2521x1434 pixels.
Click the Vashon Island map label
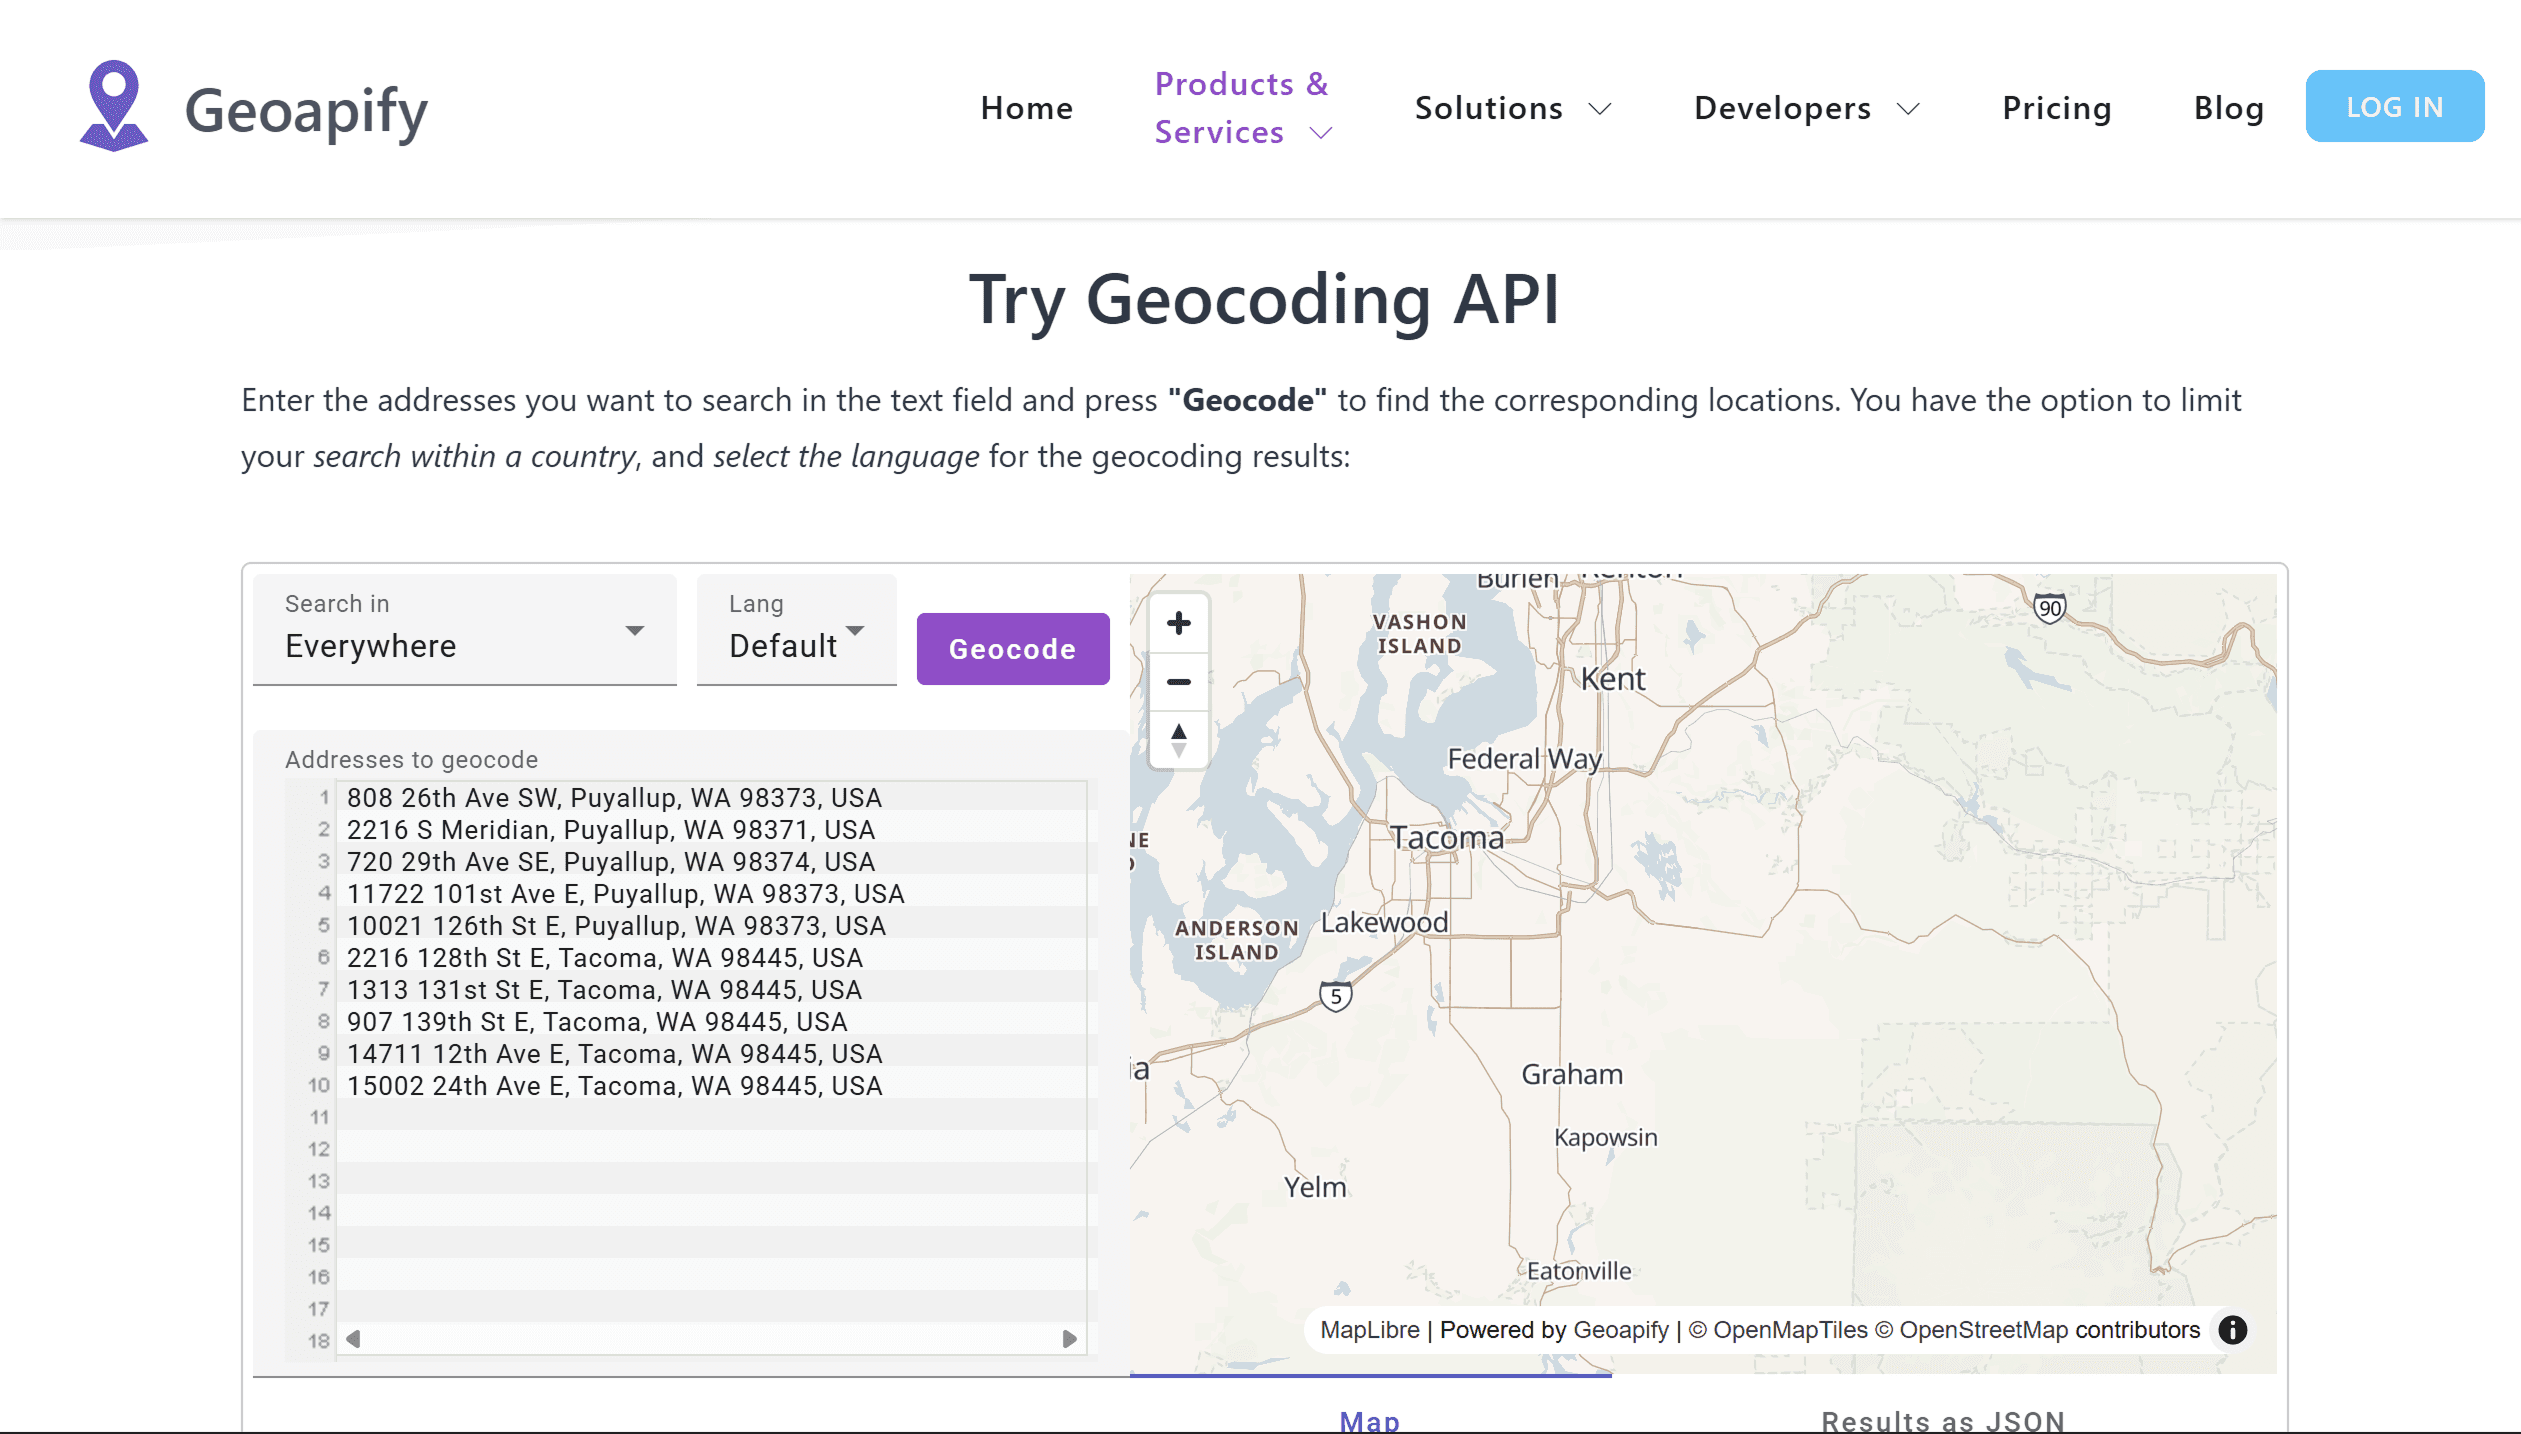1420,634
